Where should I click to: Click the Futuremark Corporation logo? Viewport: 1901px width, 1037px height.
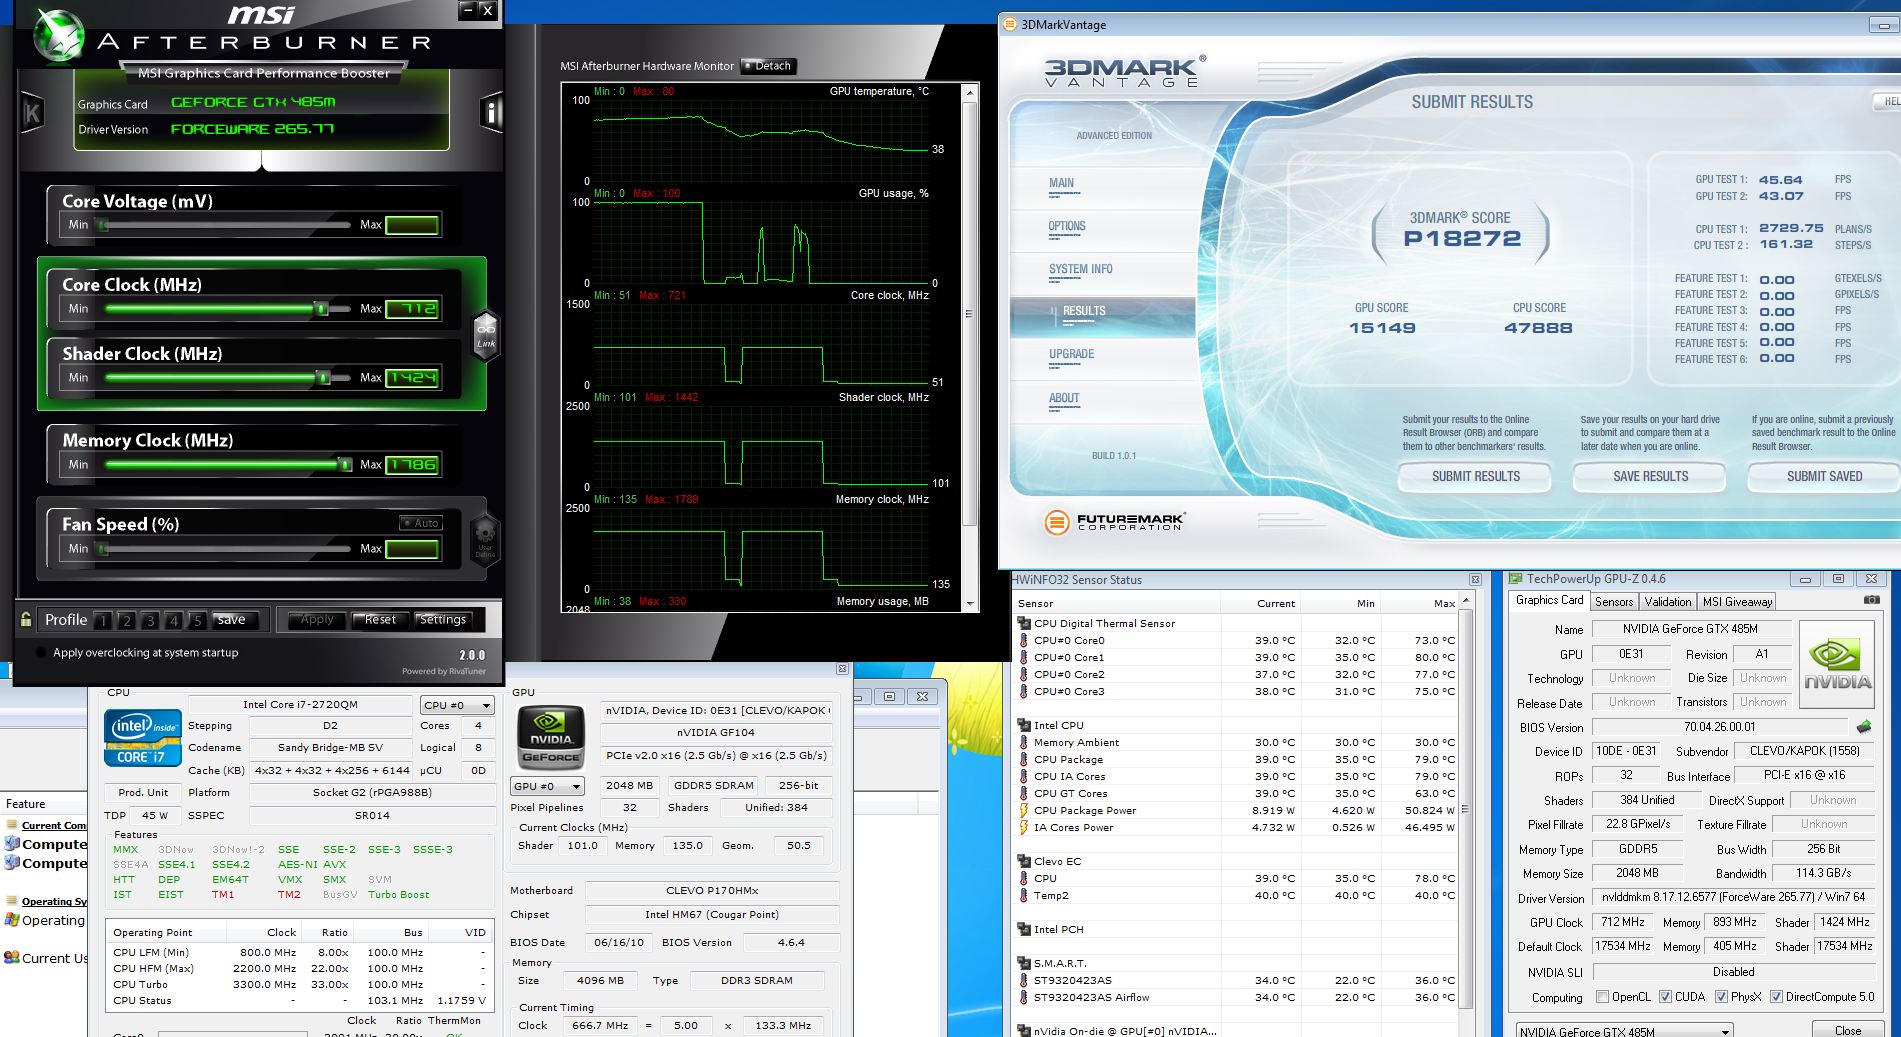(1115, 522)
